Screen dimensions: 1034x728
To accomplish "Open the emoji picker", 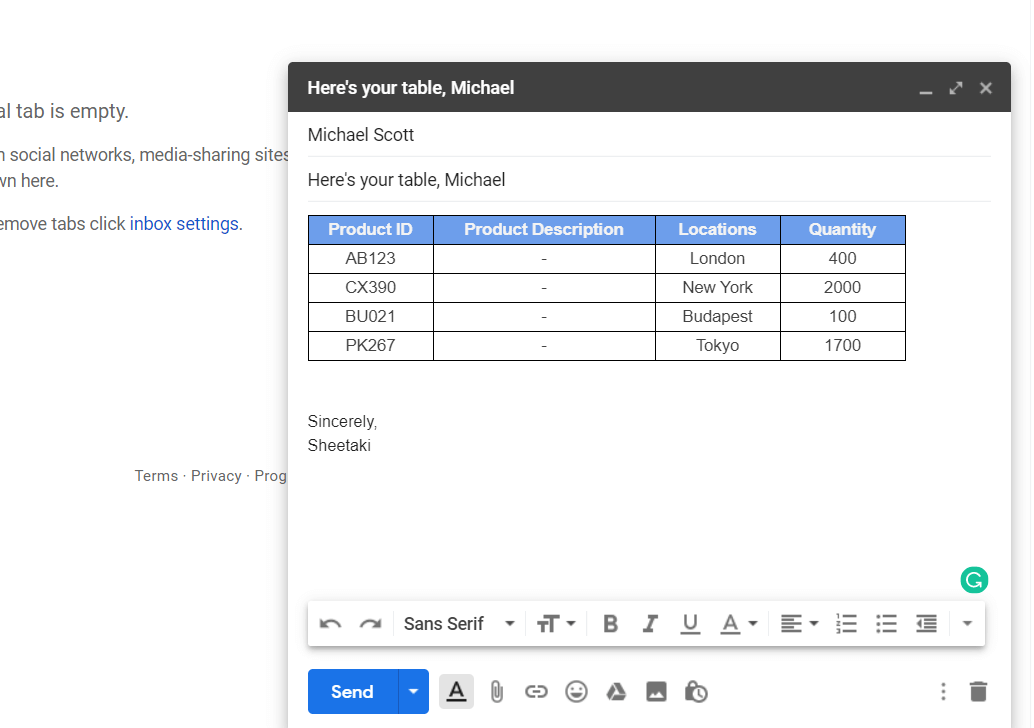I will tap(576, 691).
